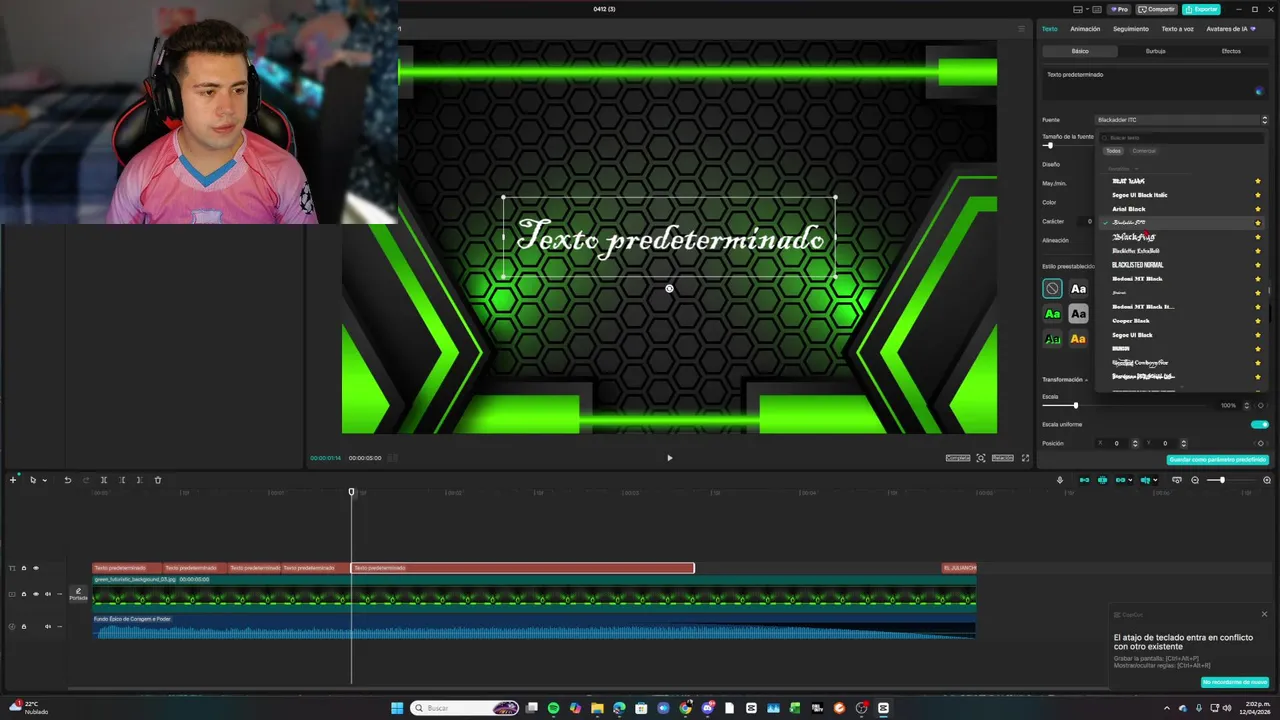Mute the video track speaker icon
1280x720 pixels.
[47, 594]
